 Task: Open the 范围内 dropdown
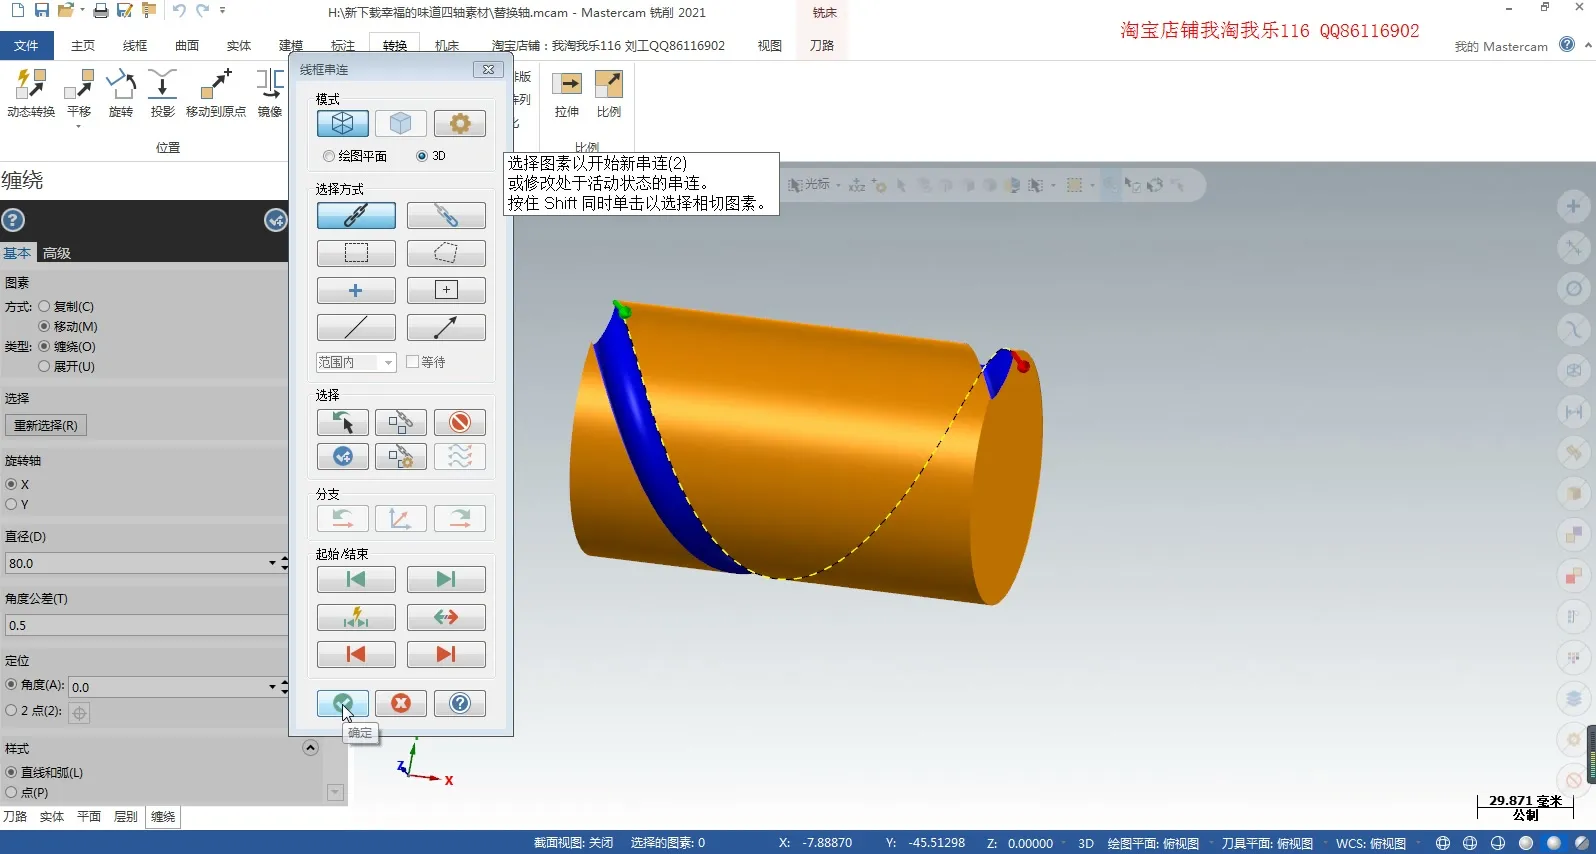pyautogui.click(x=356, y=362)
